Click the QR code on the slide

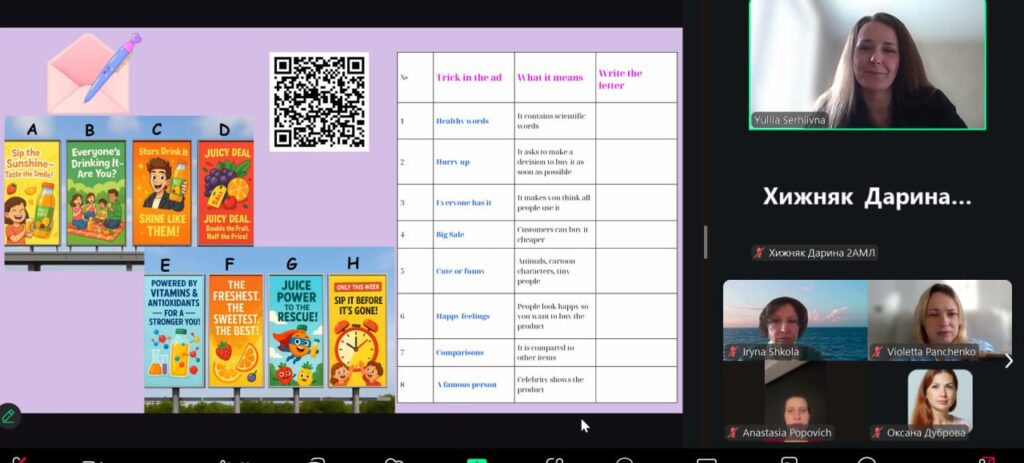(319, 101)
